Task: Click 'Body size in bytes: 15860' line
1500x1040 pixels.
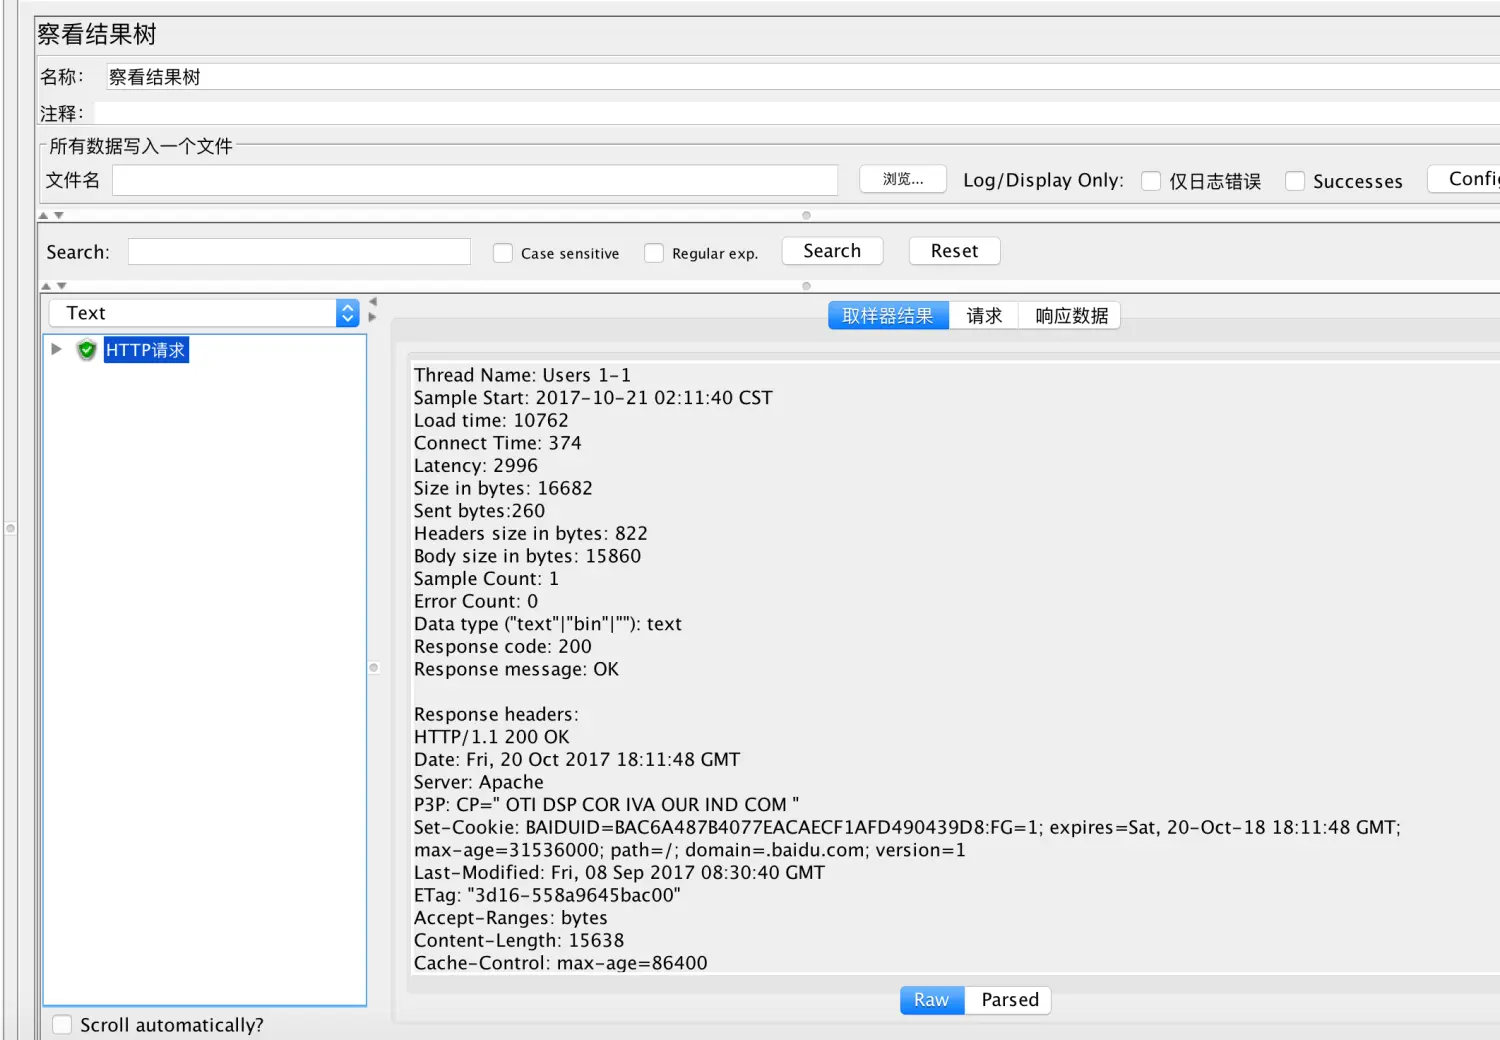Action: (x=527, y=557)
